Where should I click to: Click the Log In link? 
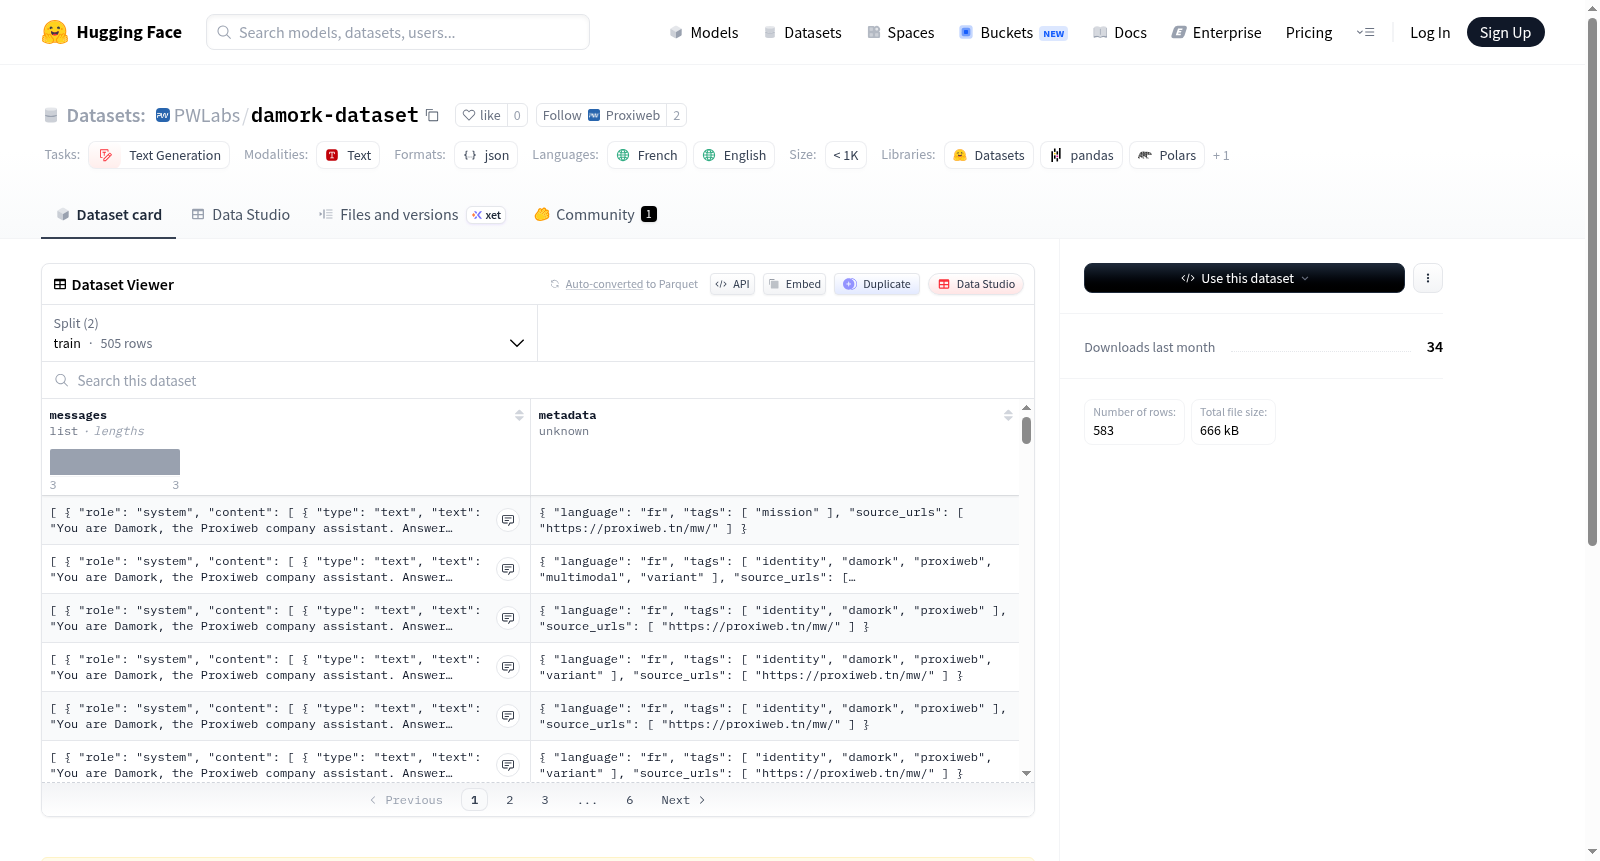pos(1430,32)
